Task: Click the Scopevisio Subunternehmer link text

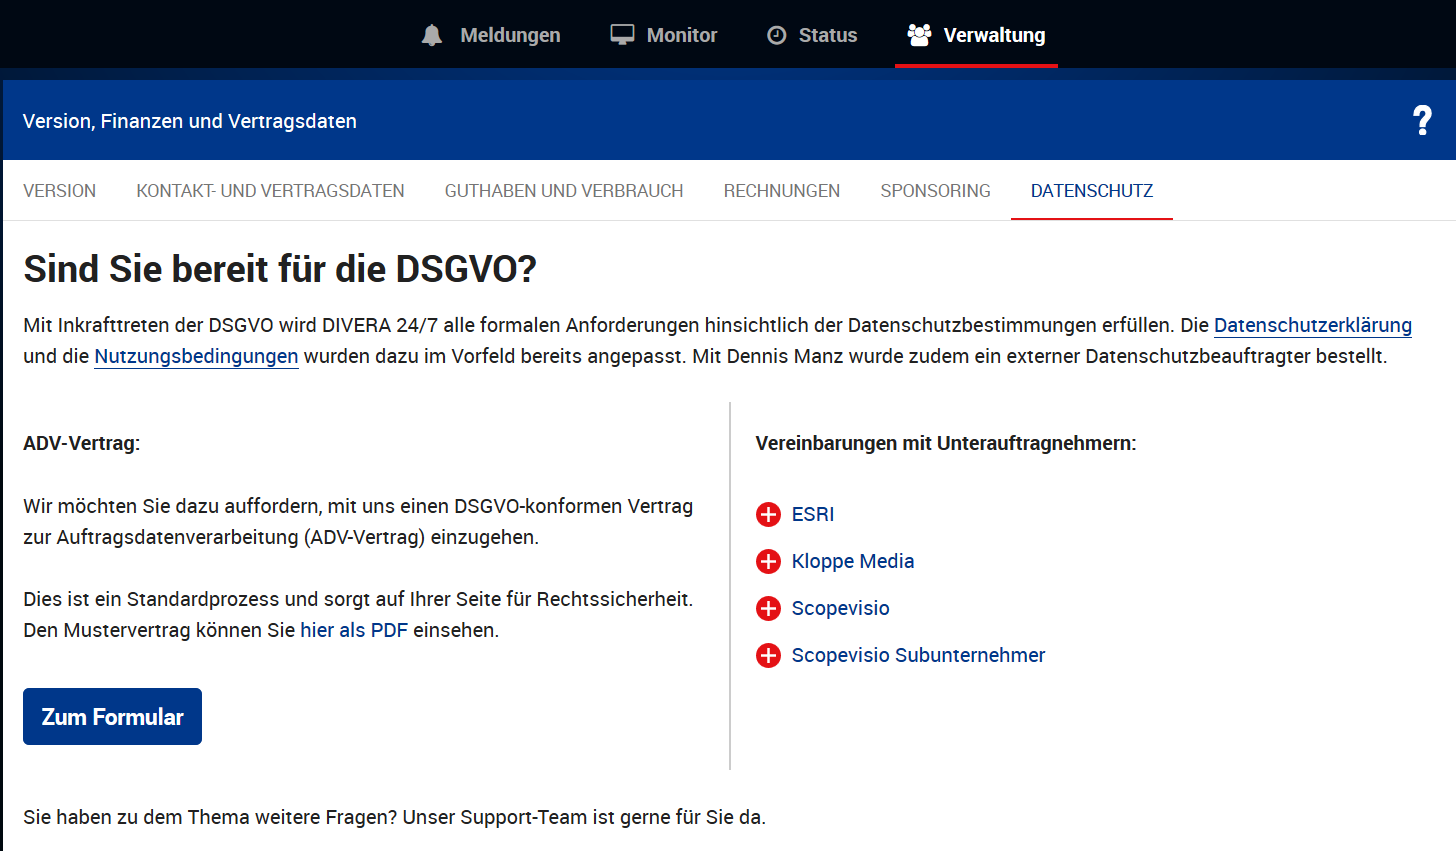Action: tap(918, 655)
